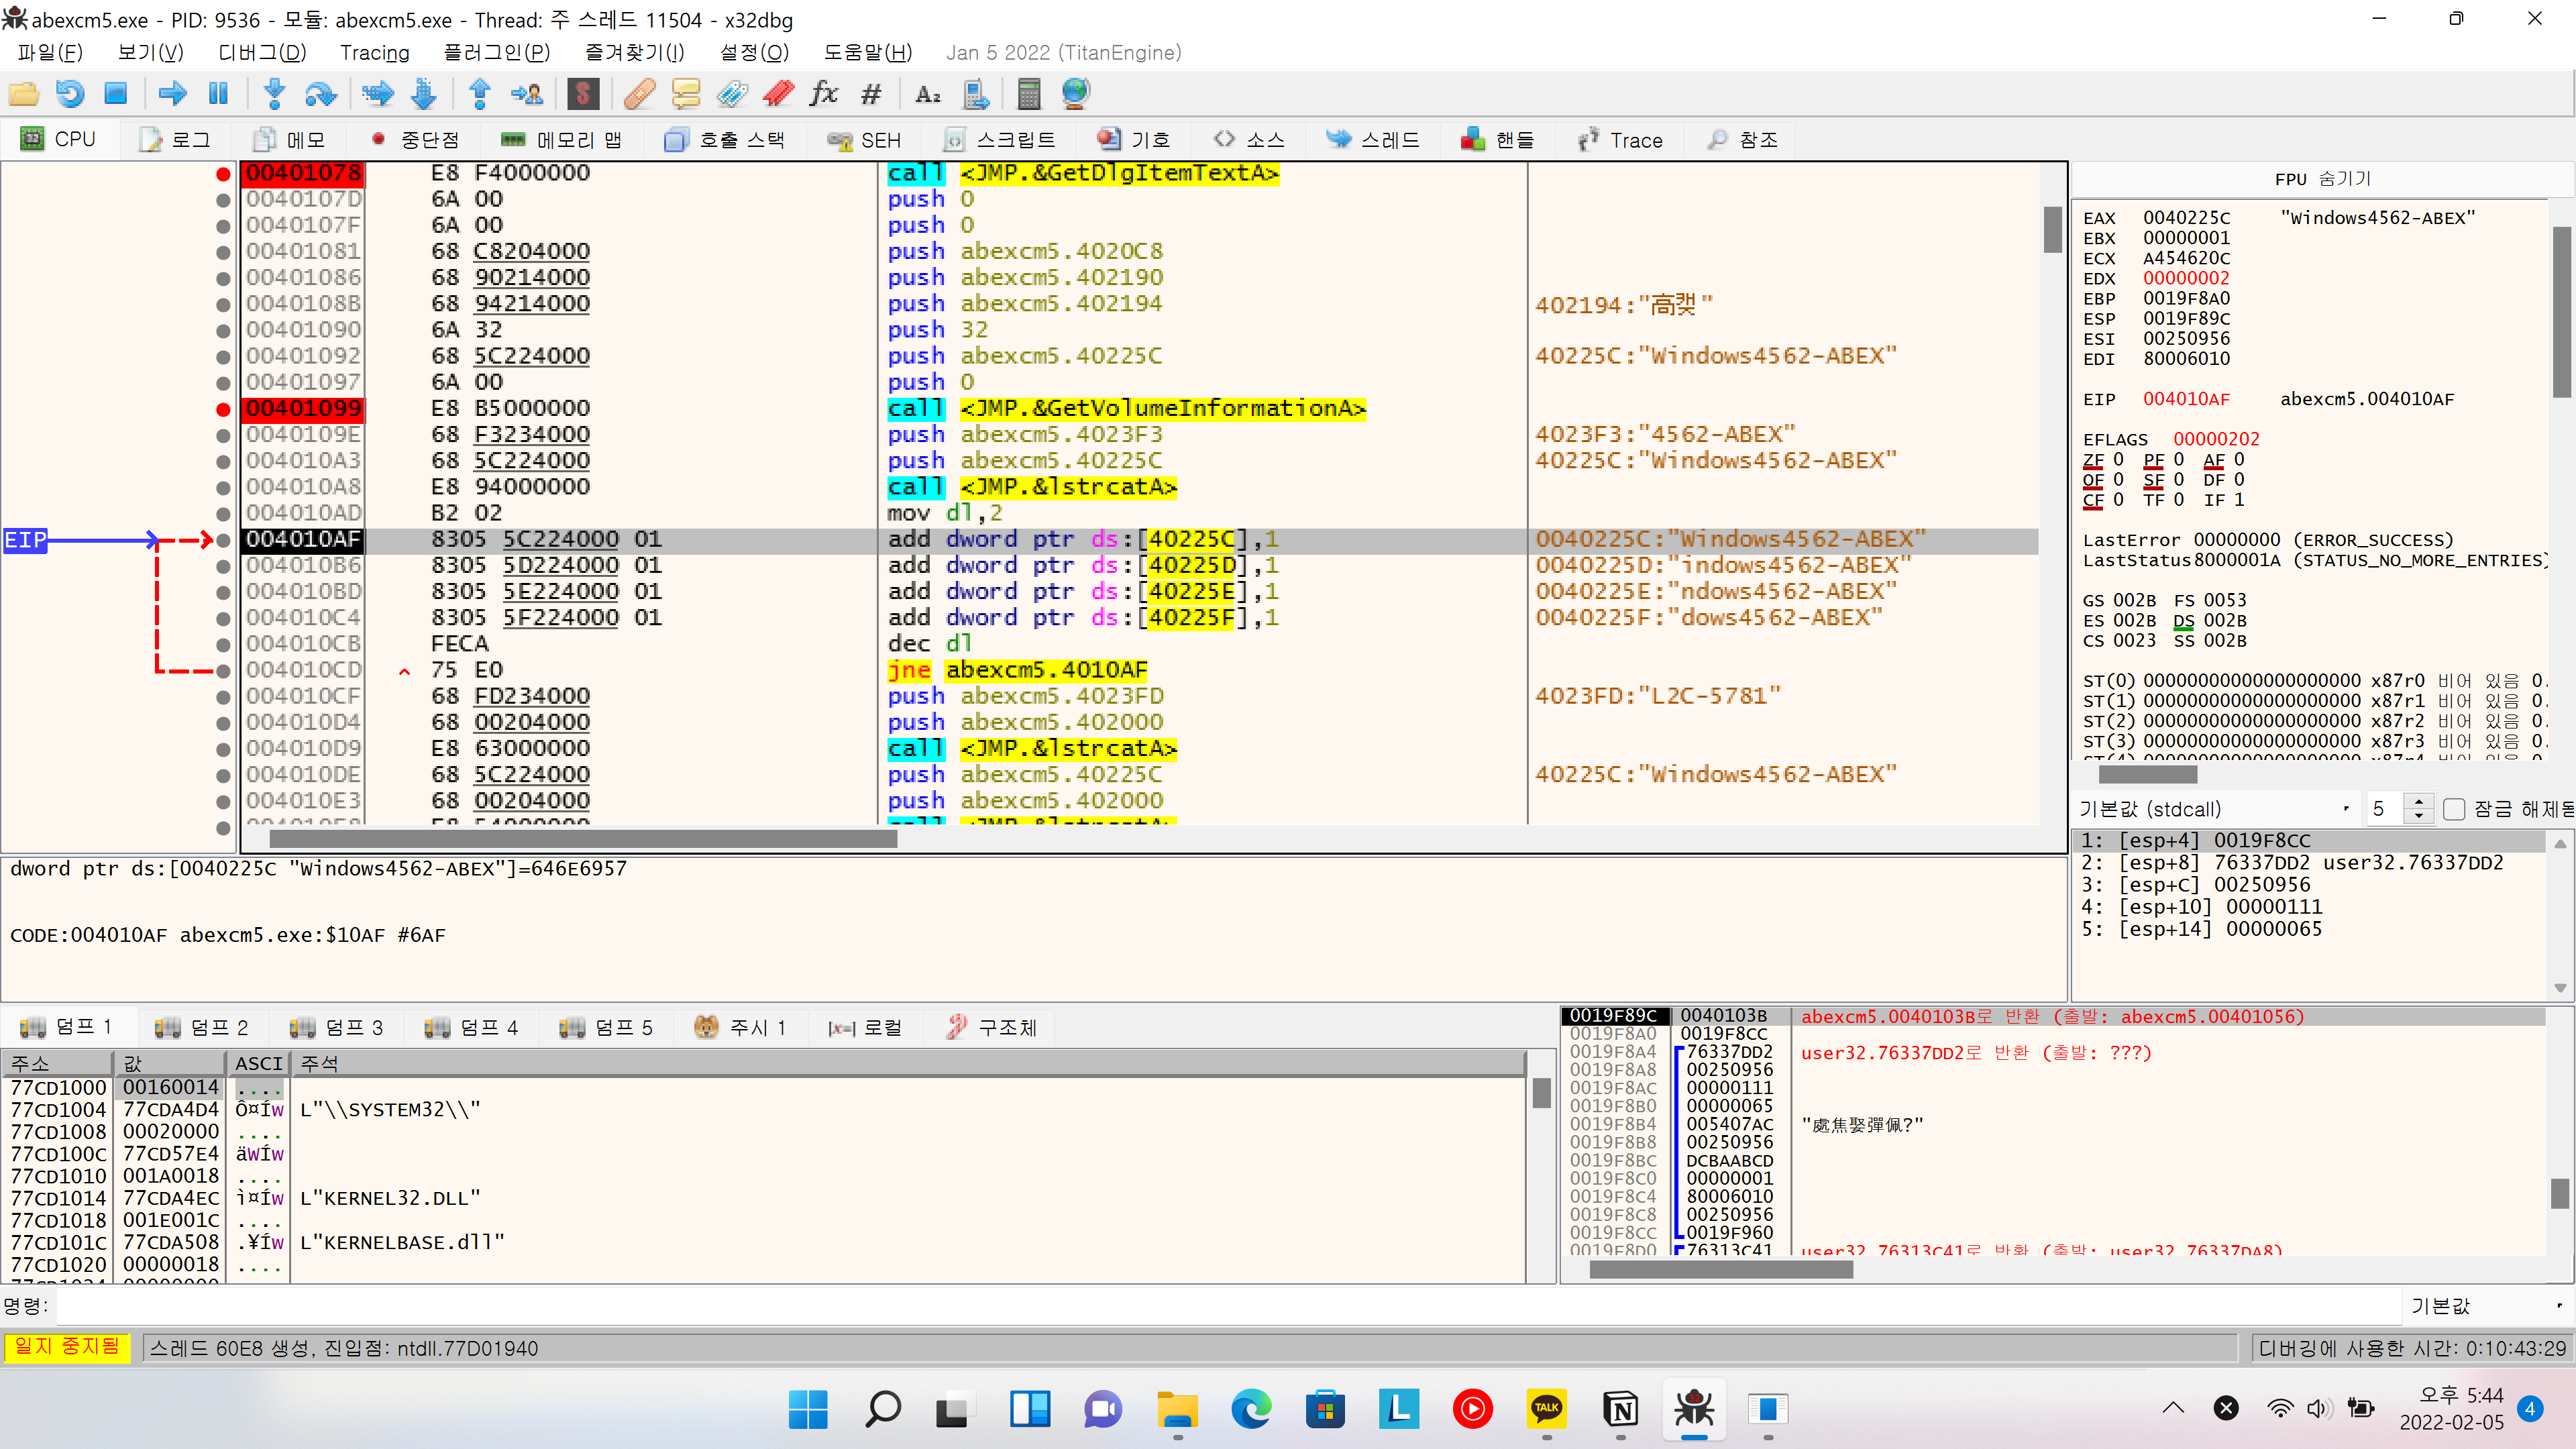Open online help via the globe icon

pos(1076,94)
